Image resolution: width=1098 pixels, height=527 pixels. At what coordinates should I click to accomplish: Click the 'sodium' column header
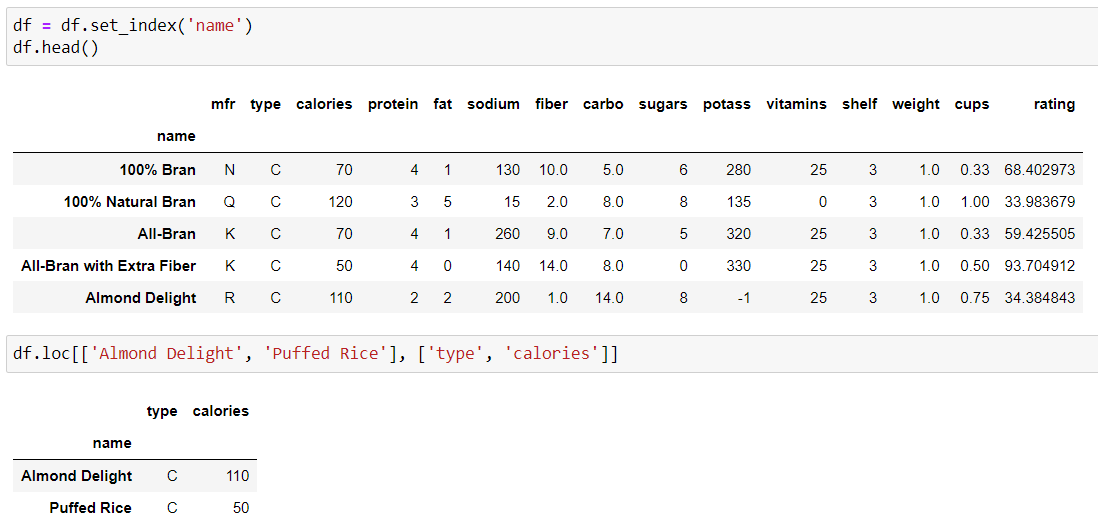coord(494,104)
